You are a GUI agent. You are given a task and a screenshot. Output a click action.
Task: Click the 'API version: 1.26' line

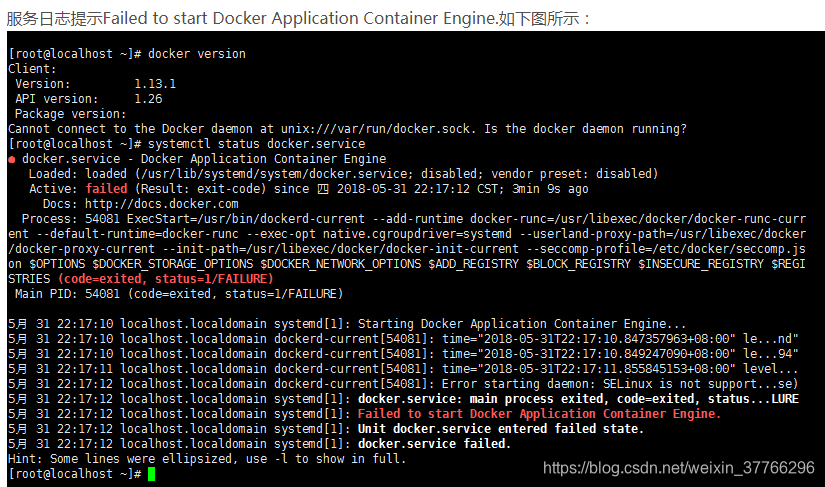click(x=88, y=99)
